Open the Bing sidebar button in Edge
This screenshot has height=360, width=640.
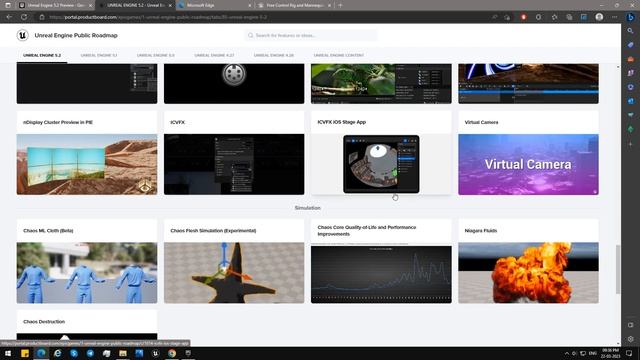[631, 17]
